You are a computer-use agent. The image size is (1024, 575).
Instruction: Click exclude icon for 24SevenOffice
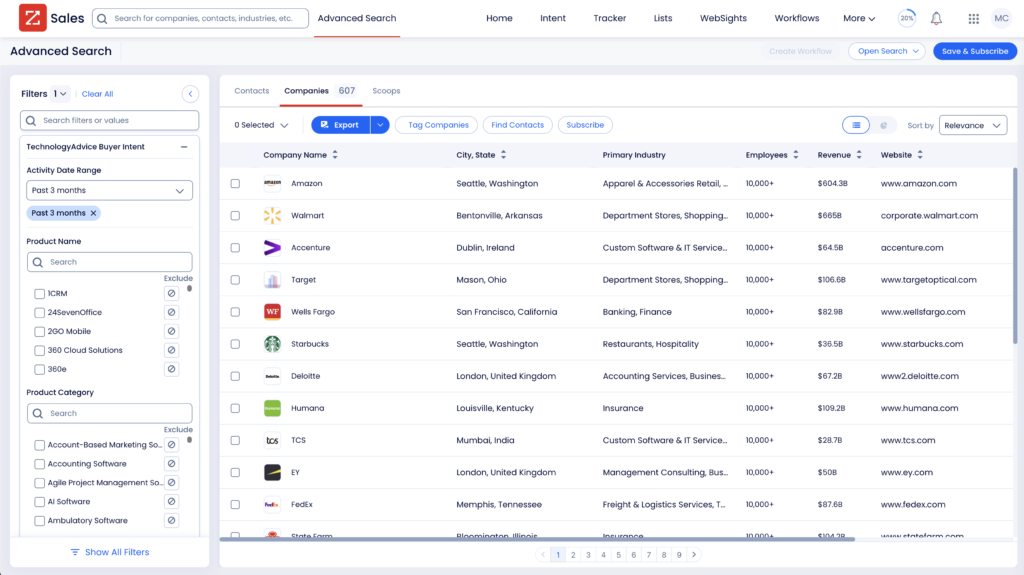[x=171, y=312]
